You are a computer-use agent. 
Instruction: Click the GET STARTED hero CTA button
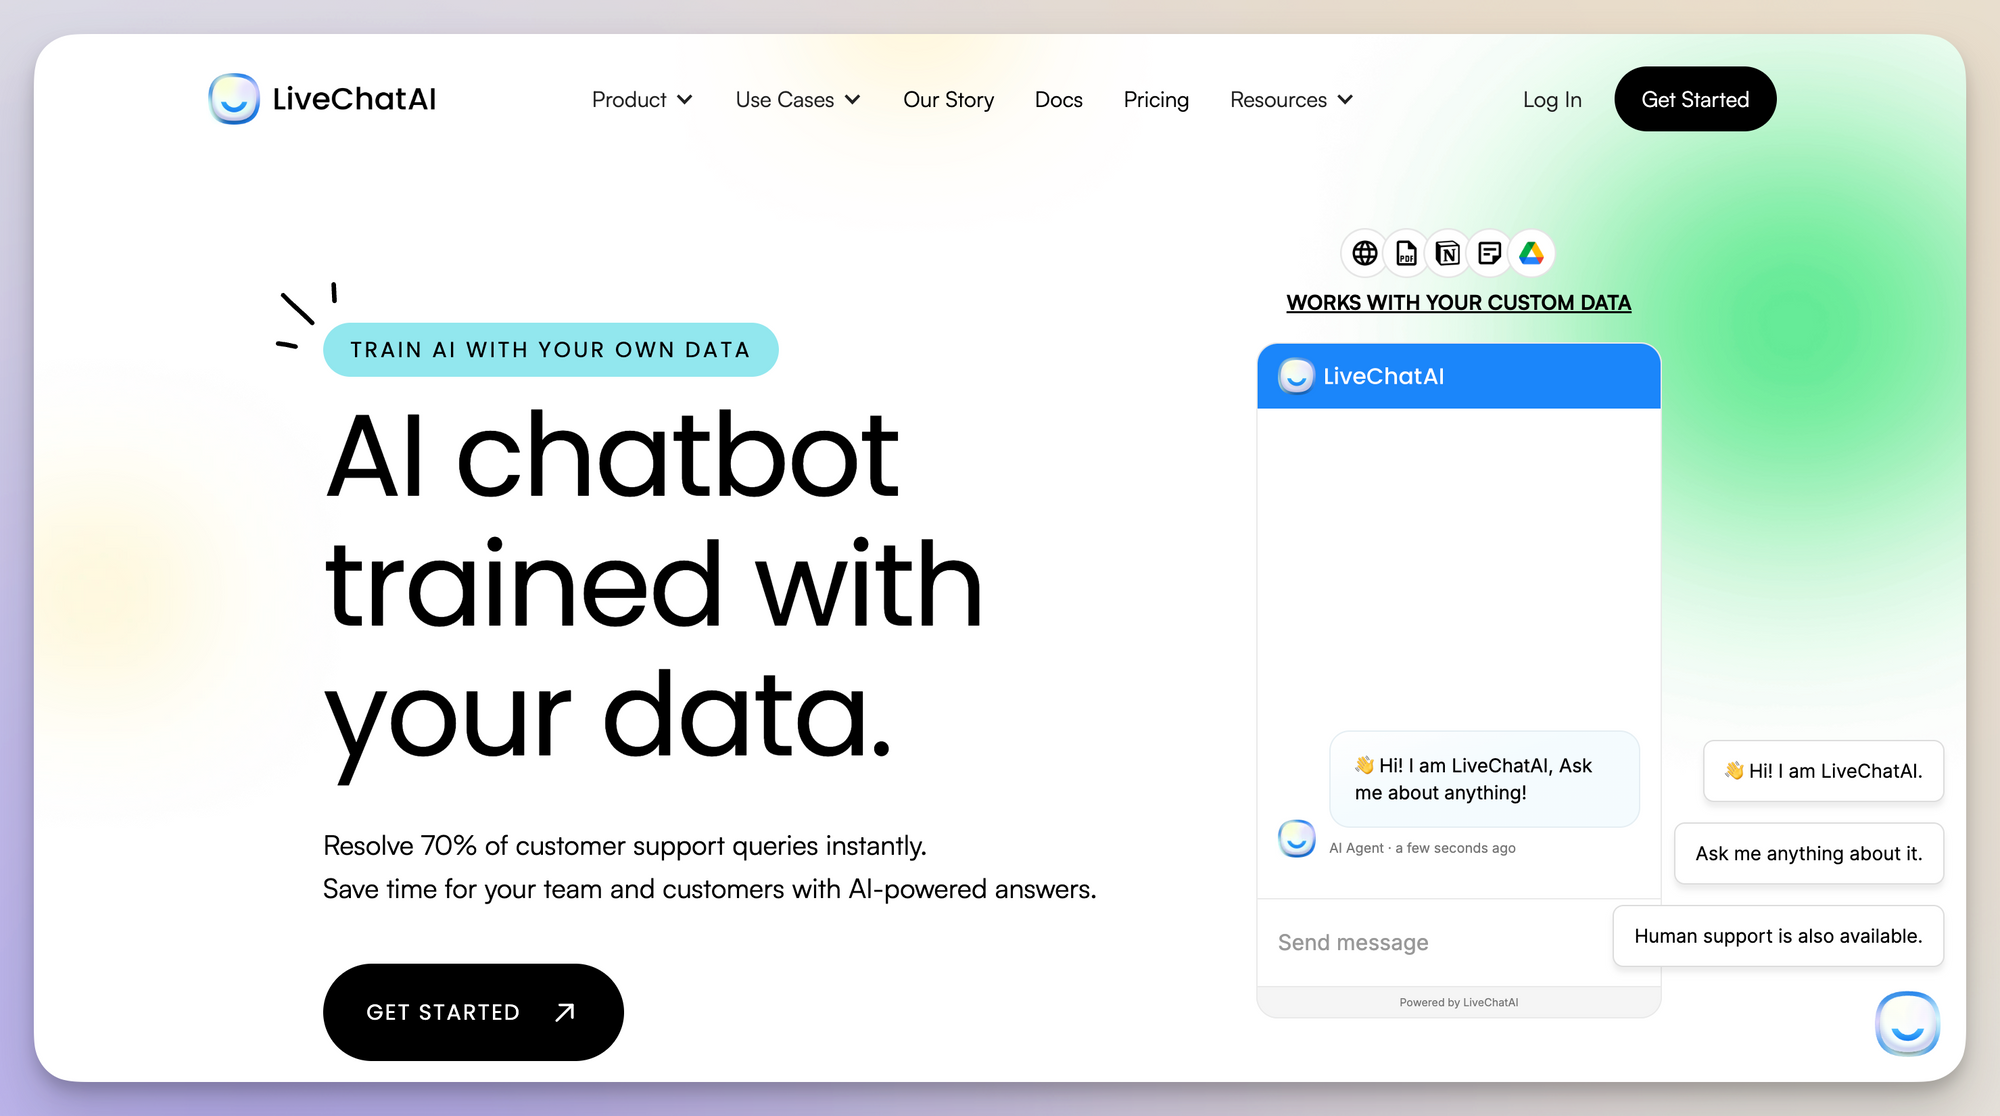pyautogui.click(x=471, y=1010)
